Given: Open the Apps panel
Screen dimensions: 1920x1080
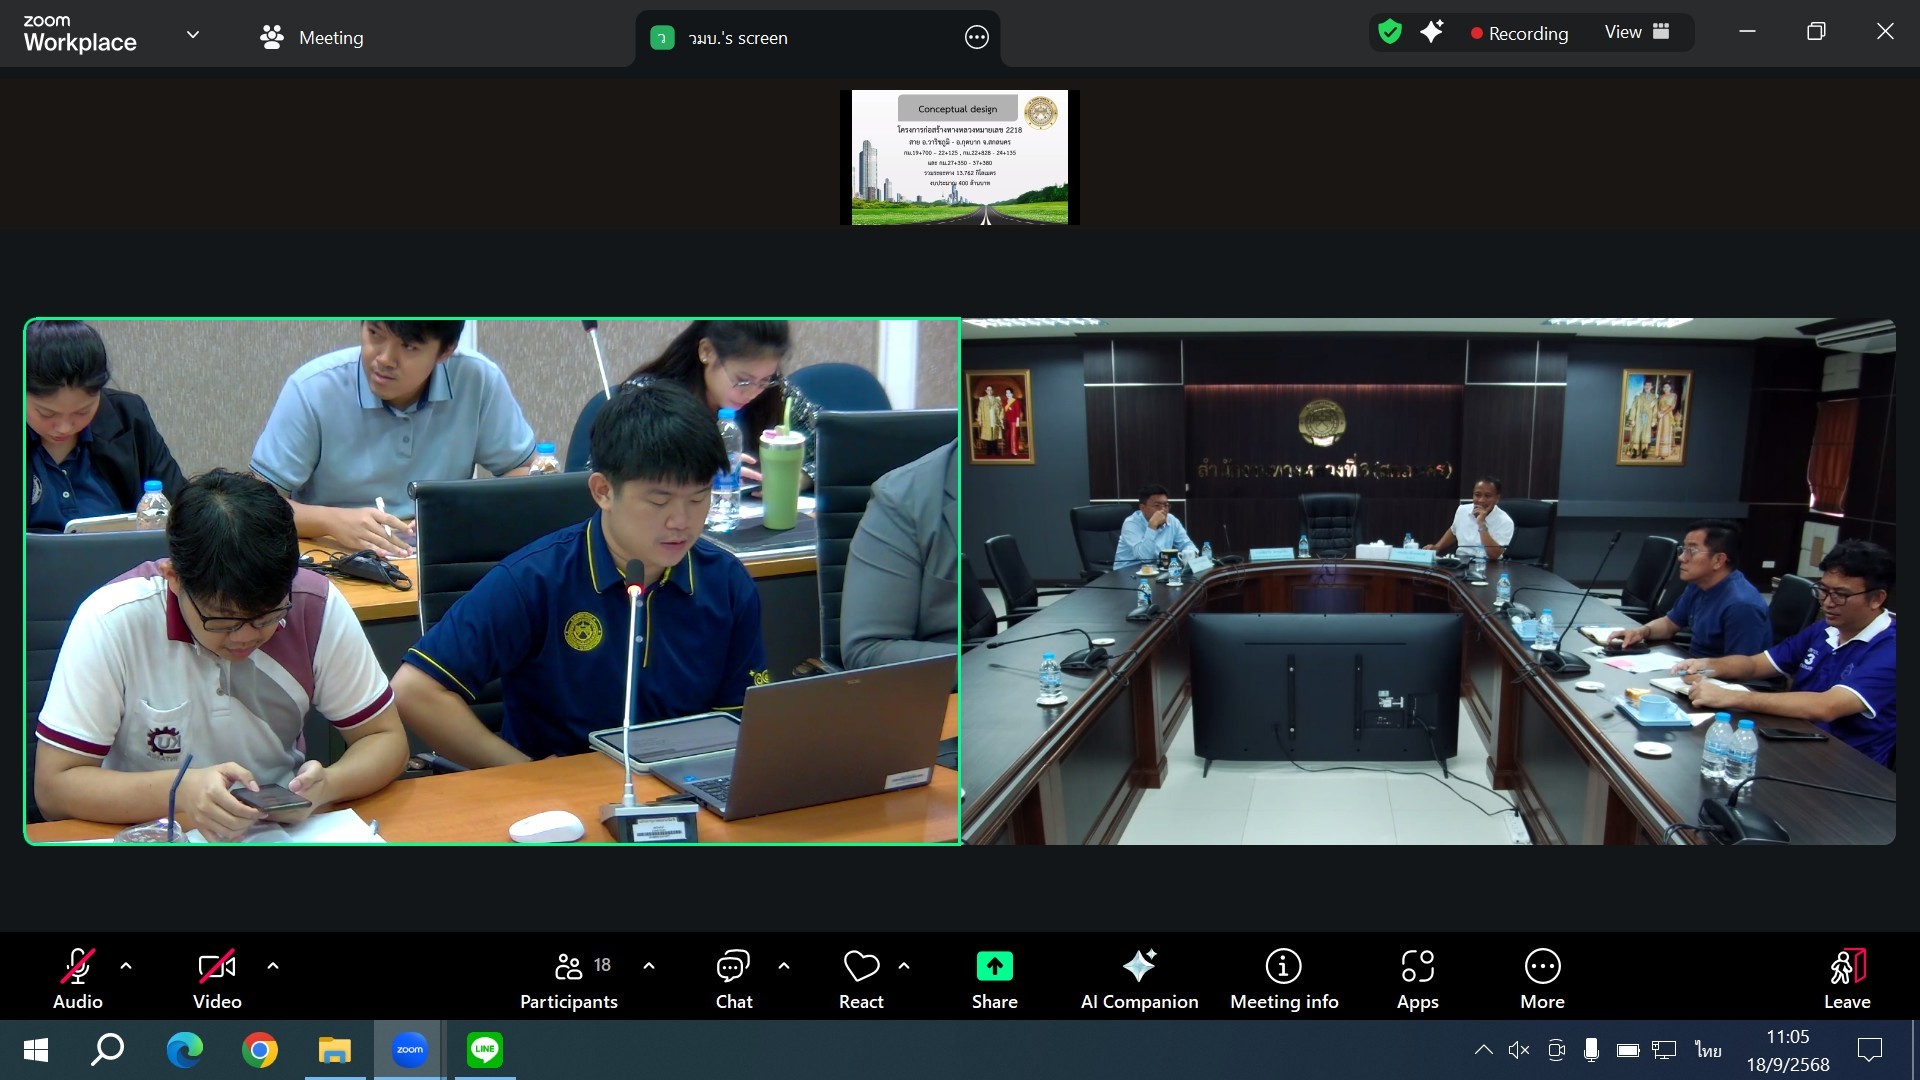Looking at the screenshot, I should point(1417,978).
